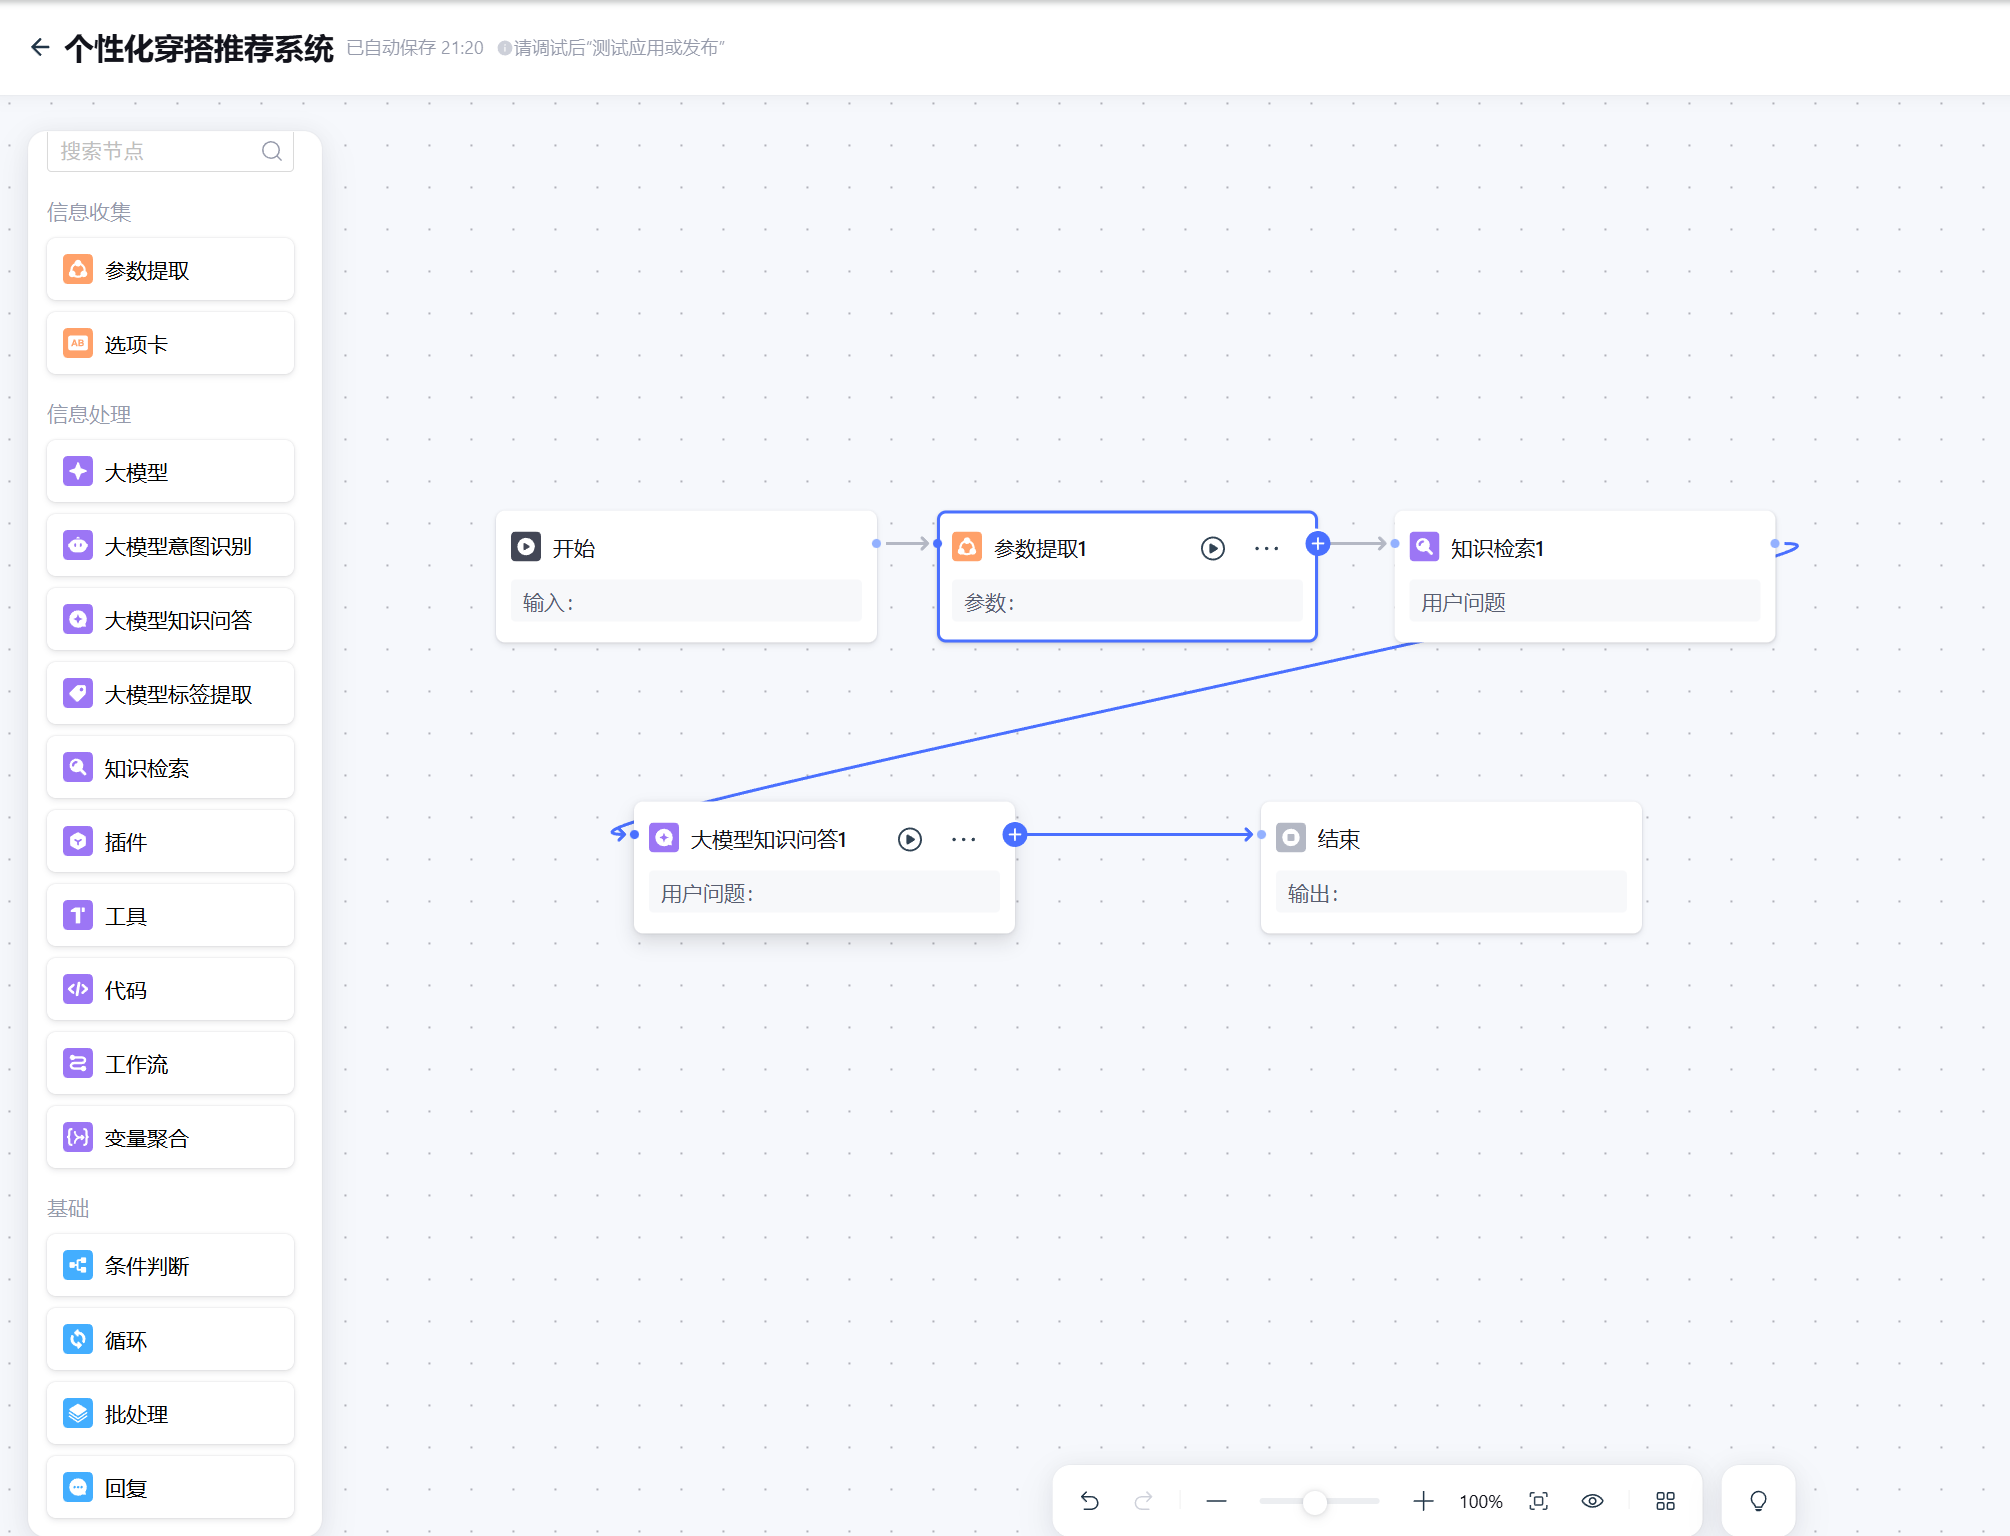Screen dimensions: 2010x1536
Task: Select 条件判断 in the node list
Action: (170, 1266)
